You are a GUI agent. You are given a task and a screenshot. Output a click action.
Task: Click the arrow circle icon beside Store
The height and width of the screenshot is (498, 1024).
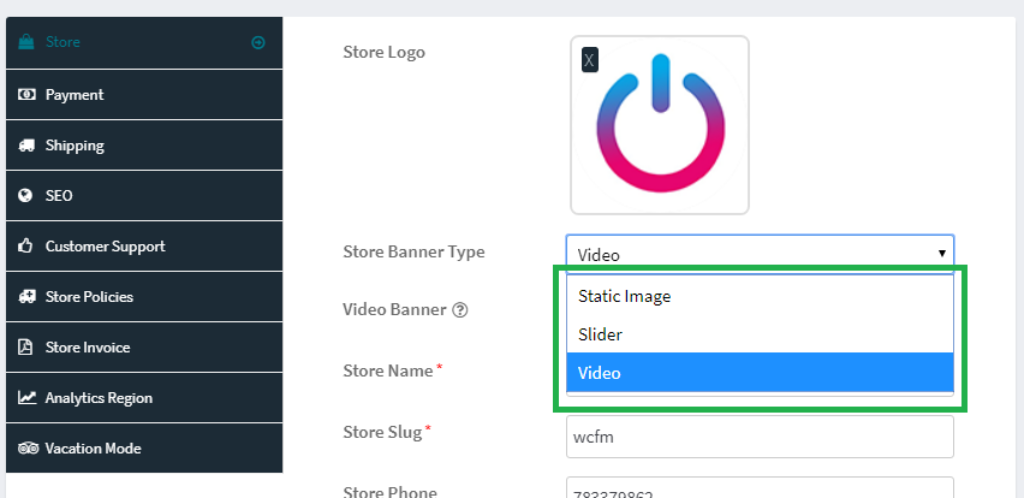(258, 43)
